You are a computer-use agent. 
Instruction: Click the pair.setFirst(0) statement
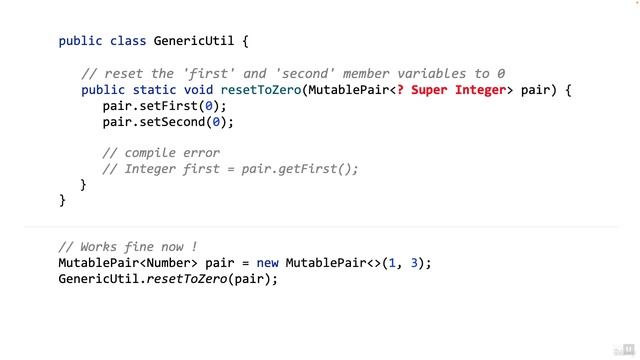164,106
